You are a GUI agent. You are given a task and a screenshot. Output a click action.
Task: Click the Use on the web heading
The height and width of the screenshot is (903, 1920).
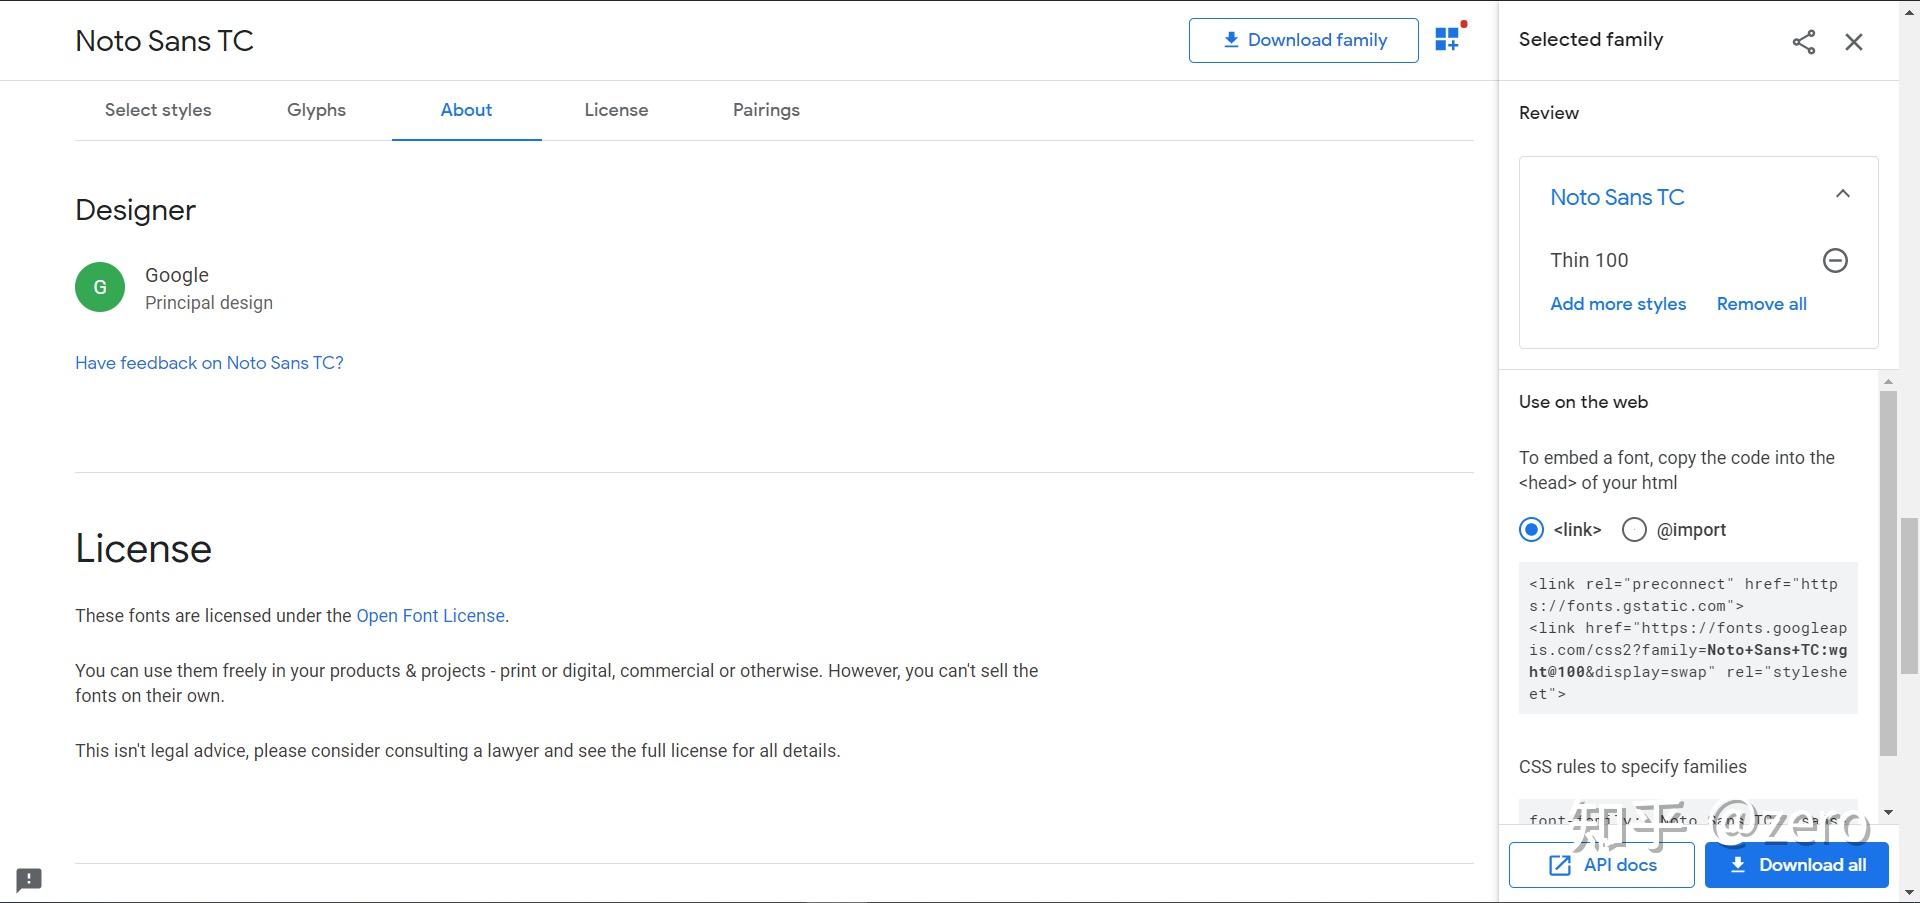(1583, 402)
